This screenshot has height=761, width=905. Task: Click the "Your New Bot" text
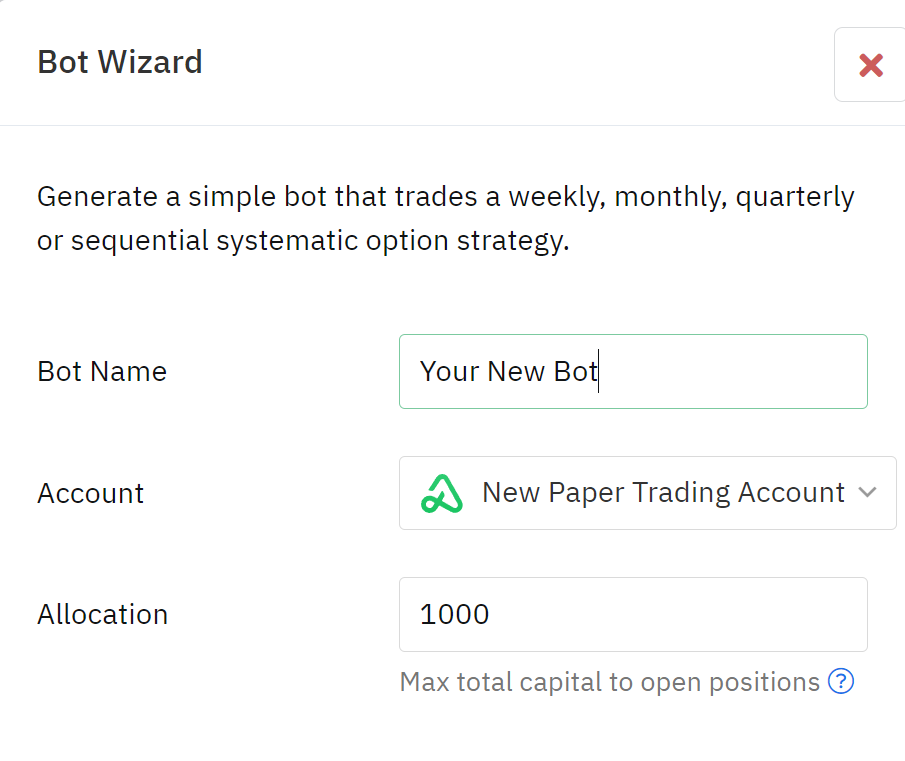click(508, 371)
